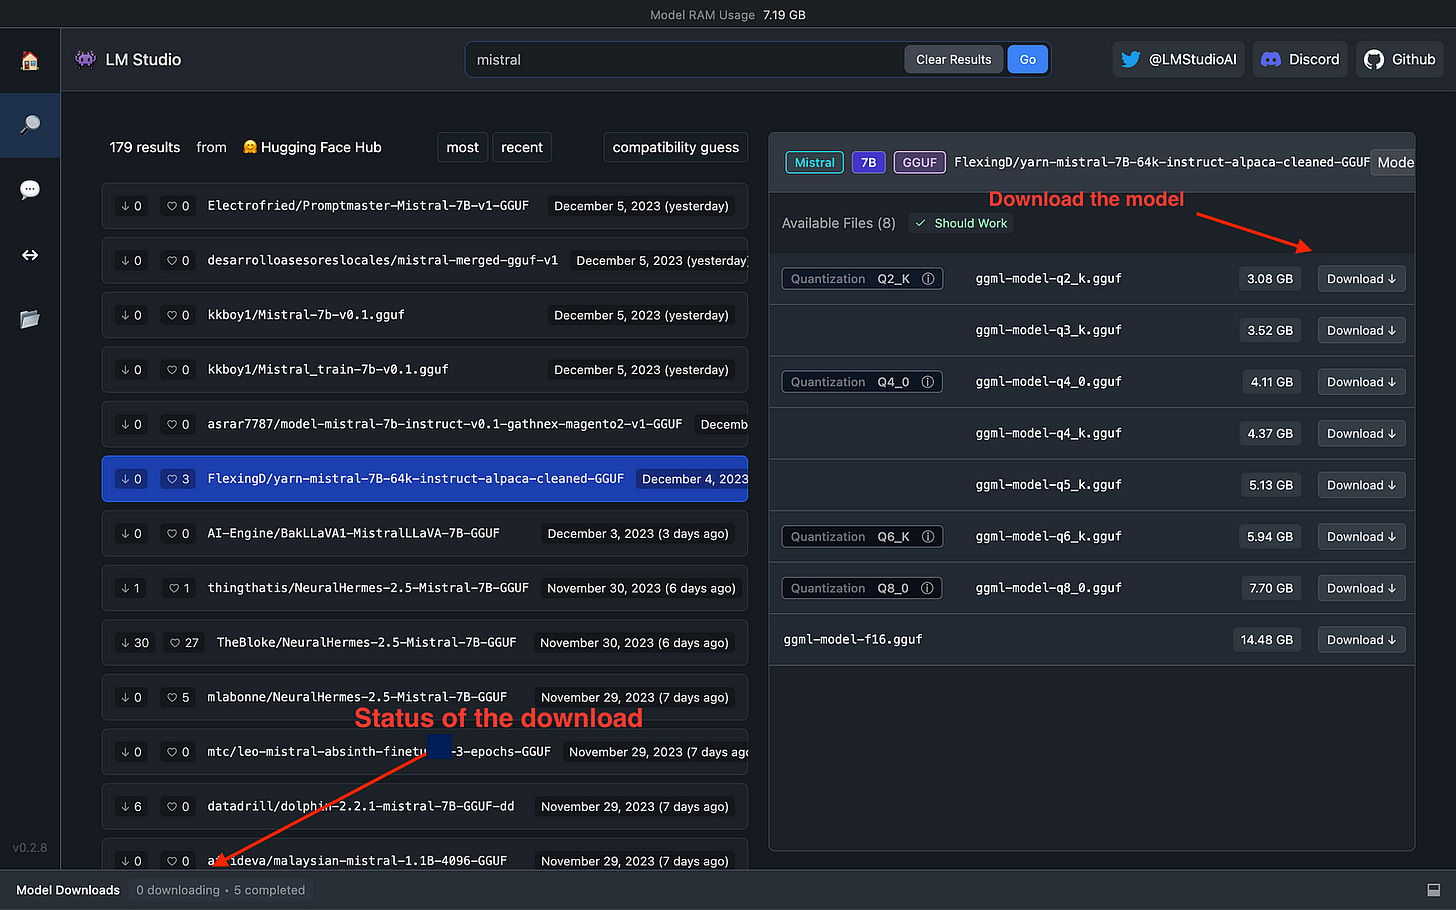The image size is (1456, 910).
Task: Download ggml-model-q5_k.gguf
Action: 1361,485
